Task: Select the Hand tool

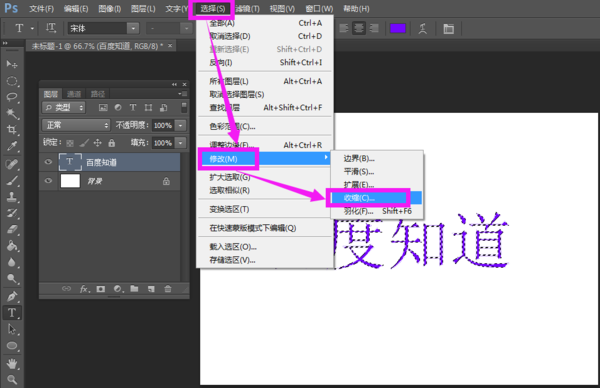Action: pos(12,364)
